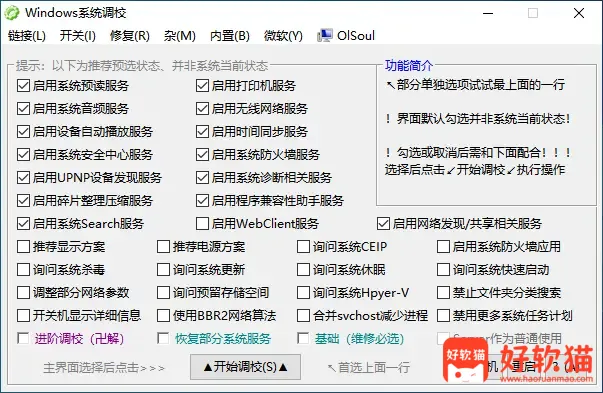This screenshot has height=393, width=603.
Task: Click hint text 主界面选择后点击>>>
Action: (104, 368)
